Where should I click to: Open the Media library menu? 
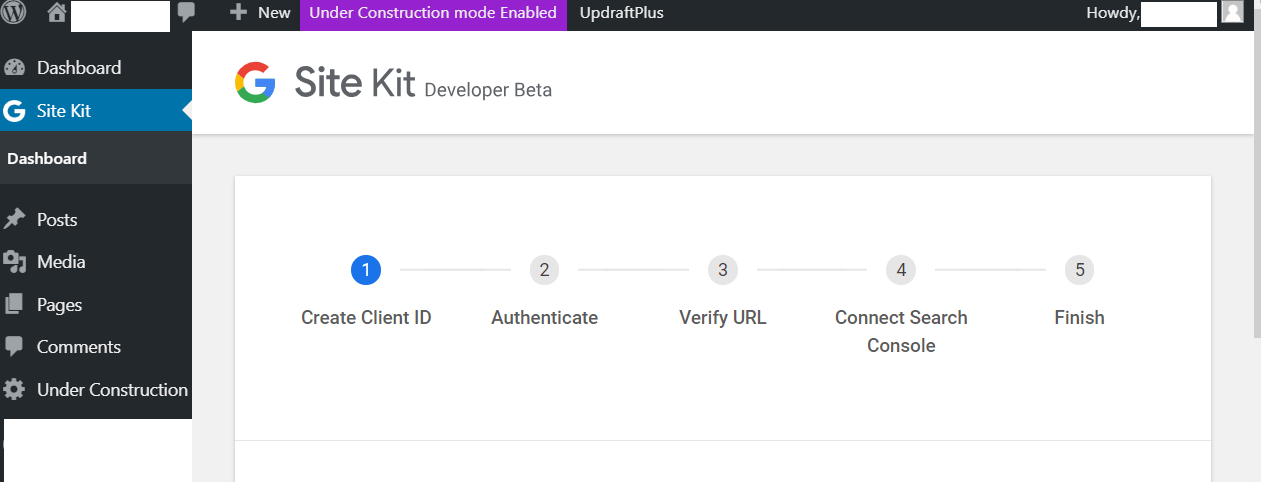point(60,262)
